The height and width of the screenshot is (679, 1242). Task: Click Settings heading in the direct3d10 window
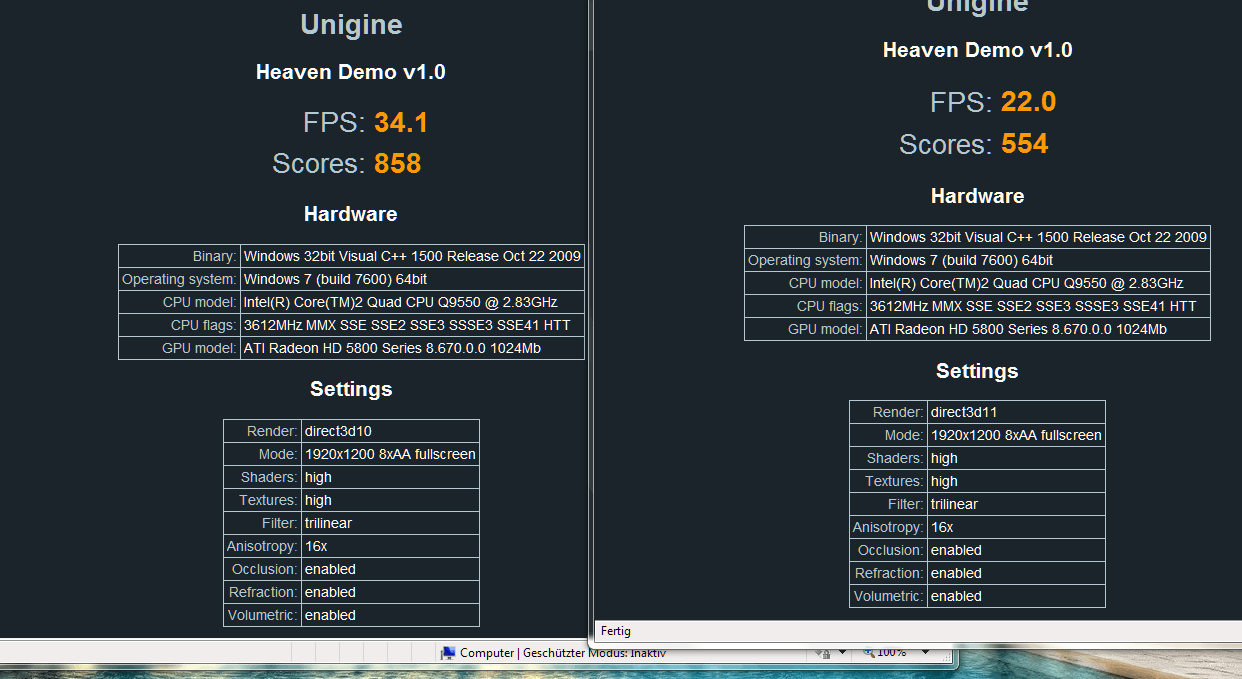click(351, 389)
